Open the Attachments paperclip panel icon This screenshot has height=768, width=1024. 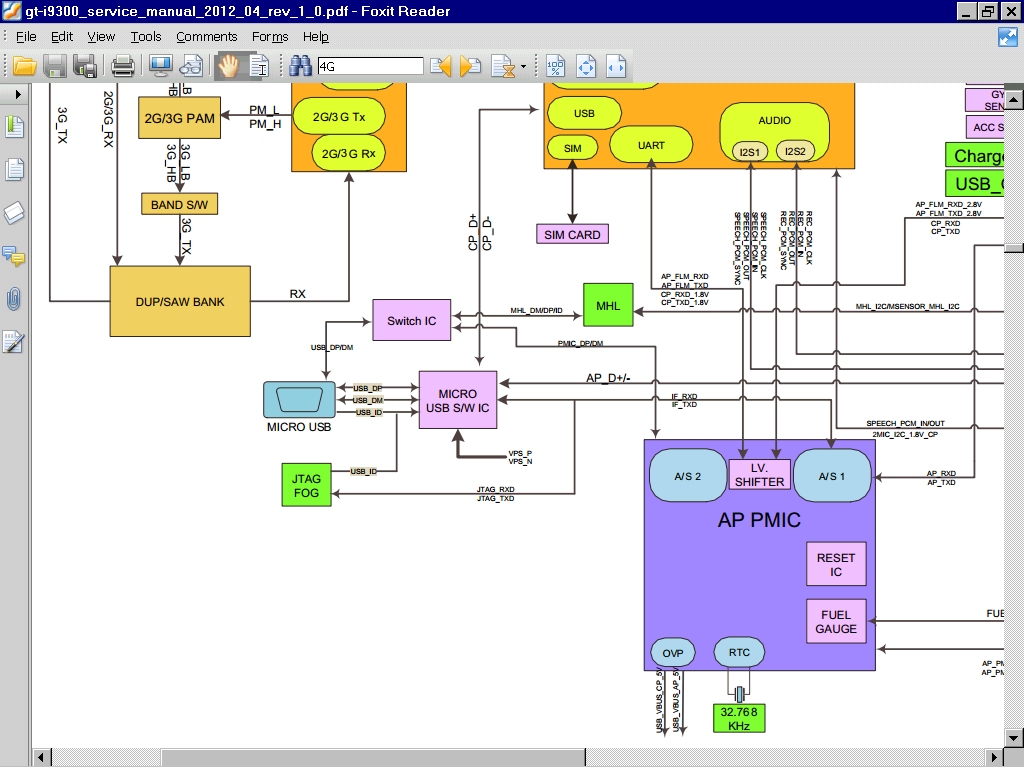14,299
